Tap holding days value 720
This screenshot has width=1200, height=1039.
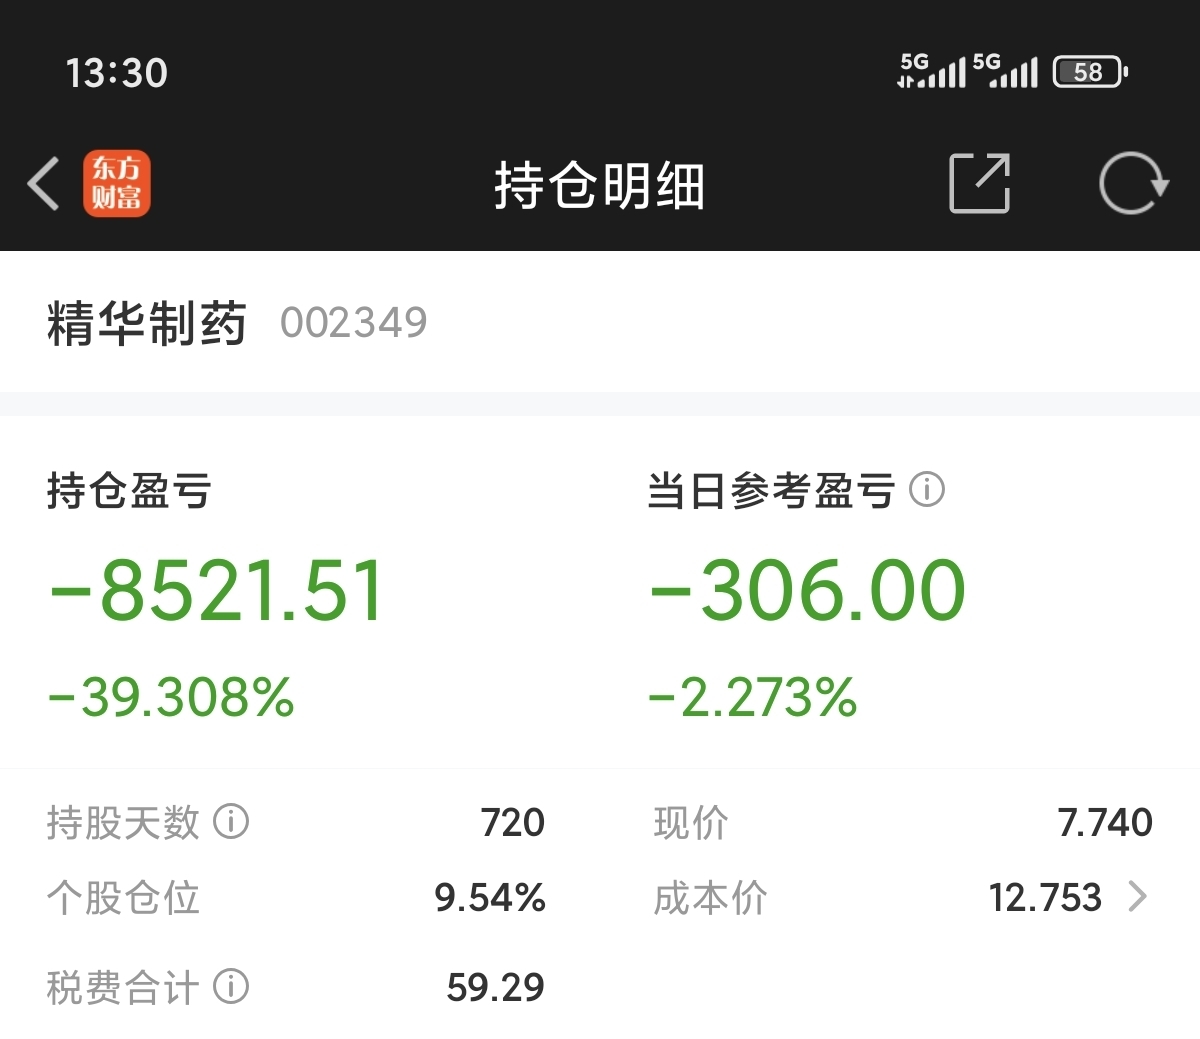pyautogui.click(x=513, y=822)
